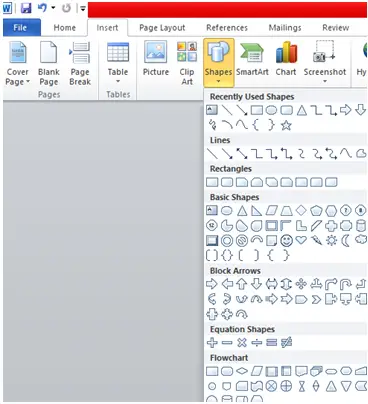This screenshot has height=404, width=368.
Task: Pick Quad Arrow in Block Arrows
Action: pyautogui.click(x=301, y=284)
